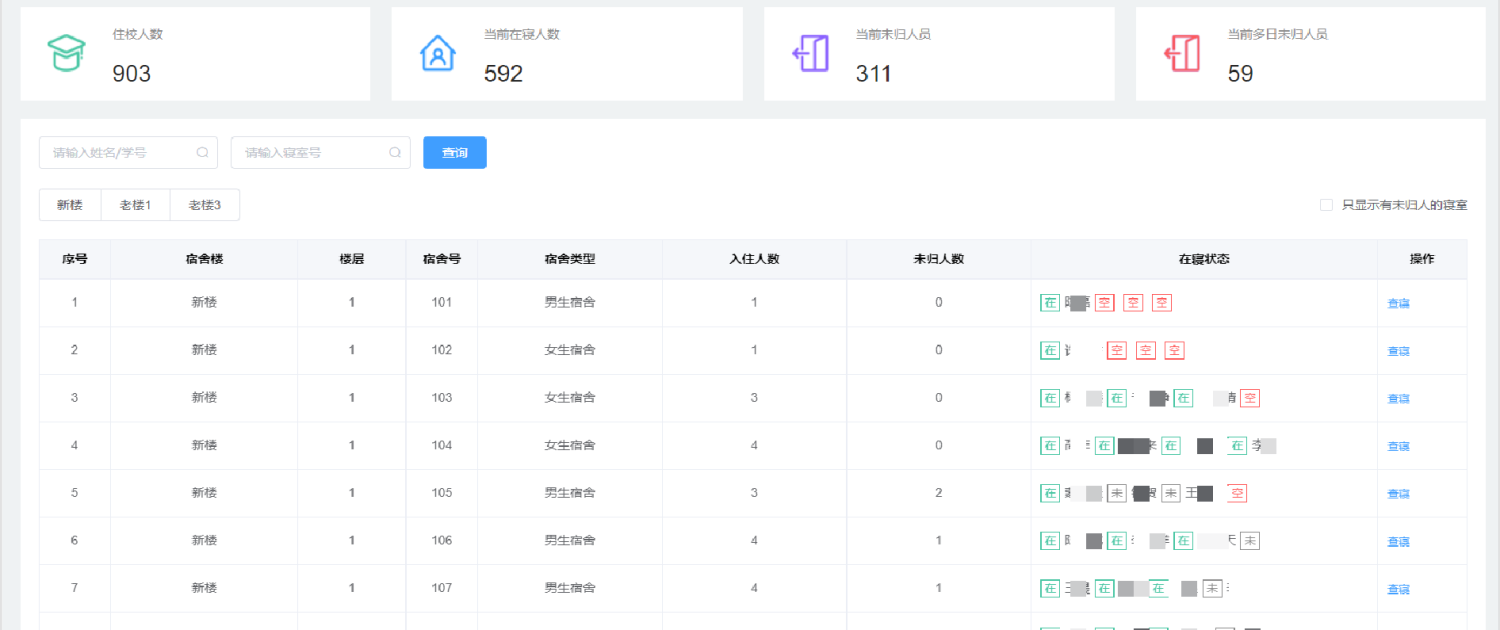The width and height of the screenshot is (1500, 630).
Task: Switch to the 新楼 building tab
Action: [70, 205]
